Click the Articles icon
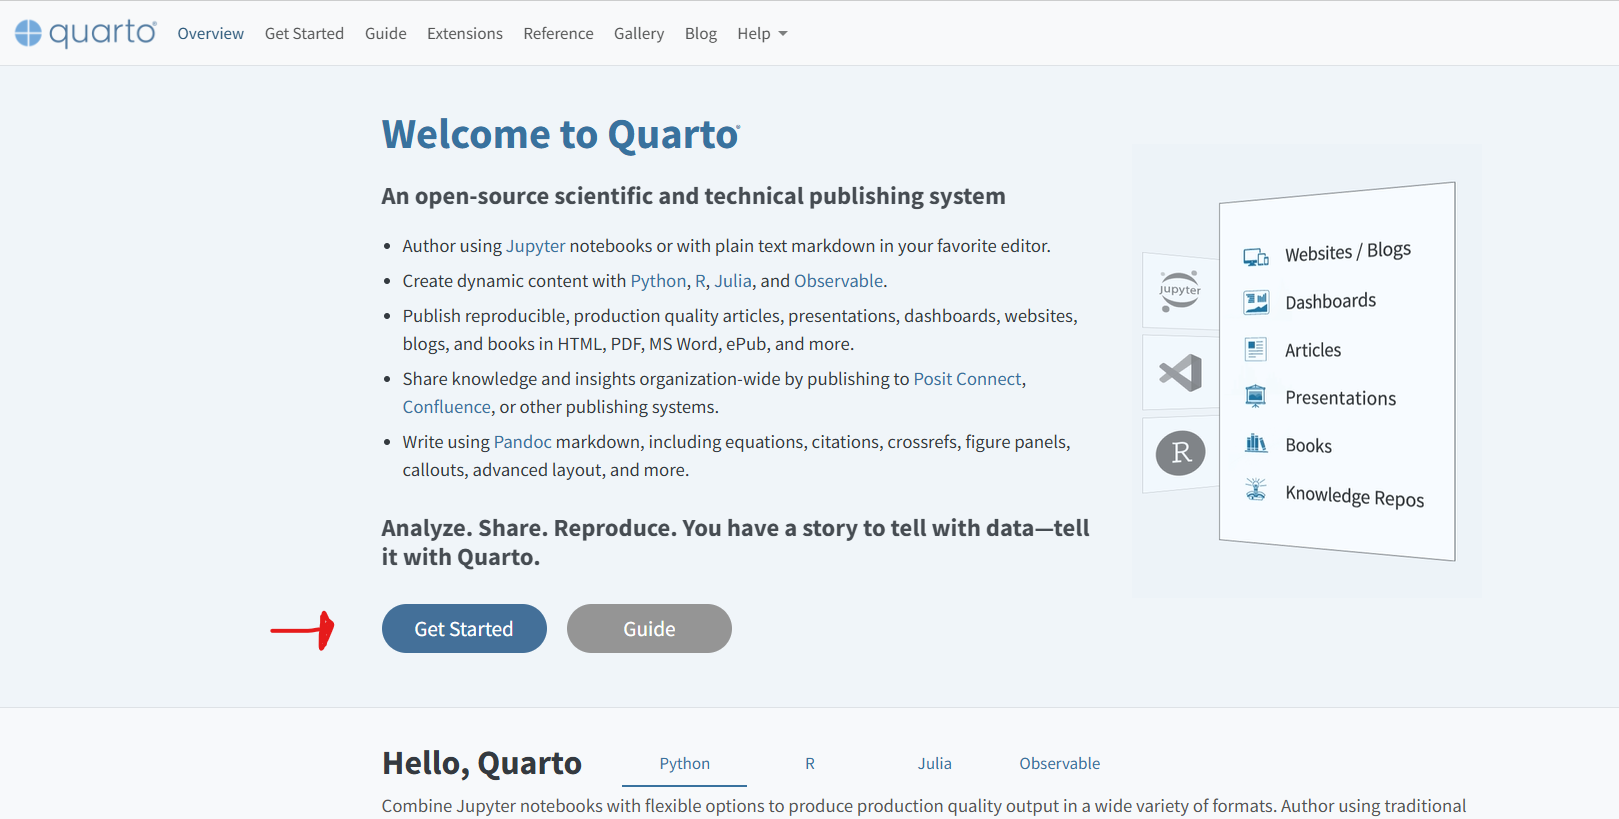This screenshot has width=1619, height=819. pyautogui.click(x=1255, y=350)
